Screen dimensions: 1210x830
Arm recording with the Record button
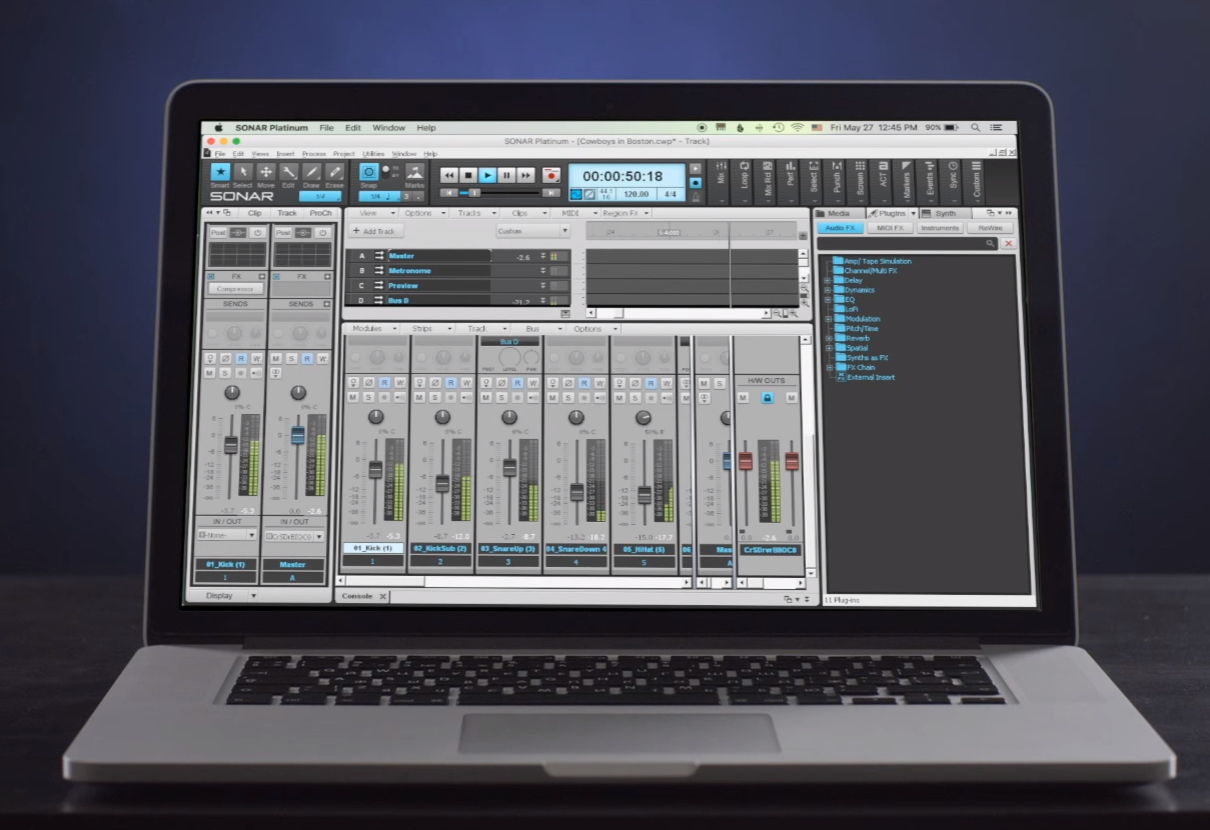(551, 175)
